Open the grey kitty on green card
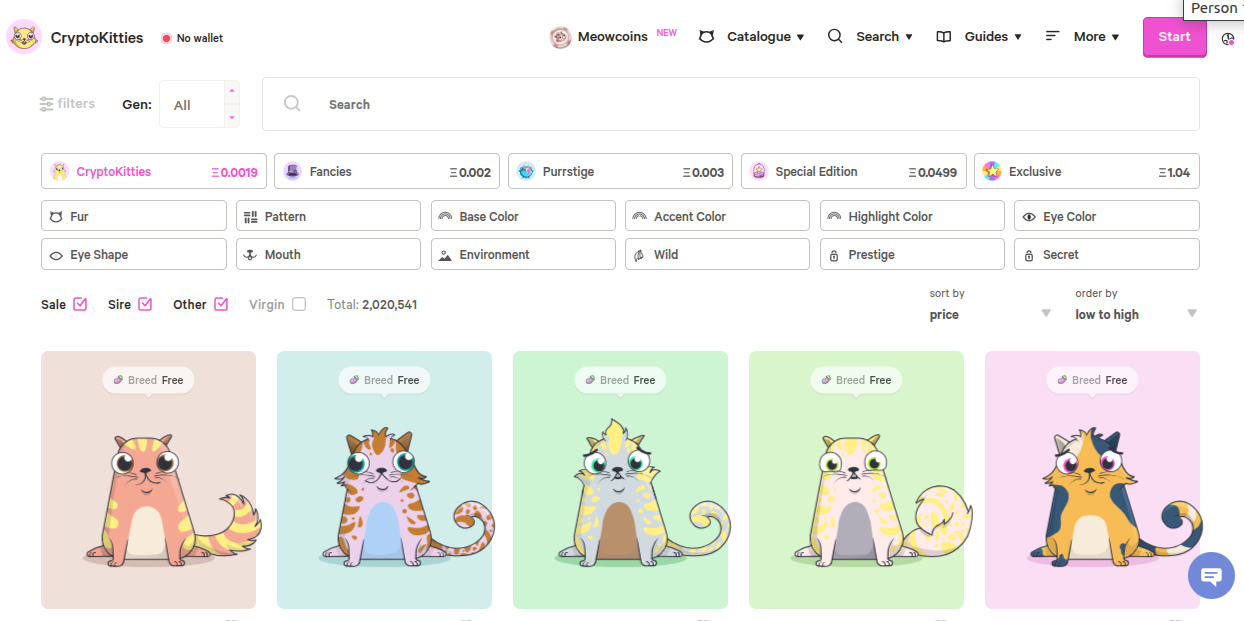 tap(620, 480)
